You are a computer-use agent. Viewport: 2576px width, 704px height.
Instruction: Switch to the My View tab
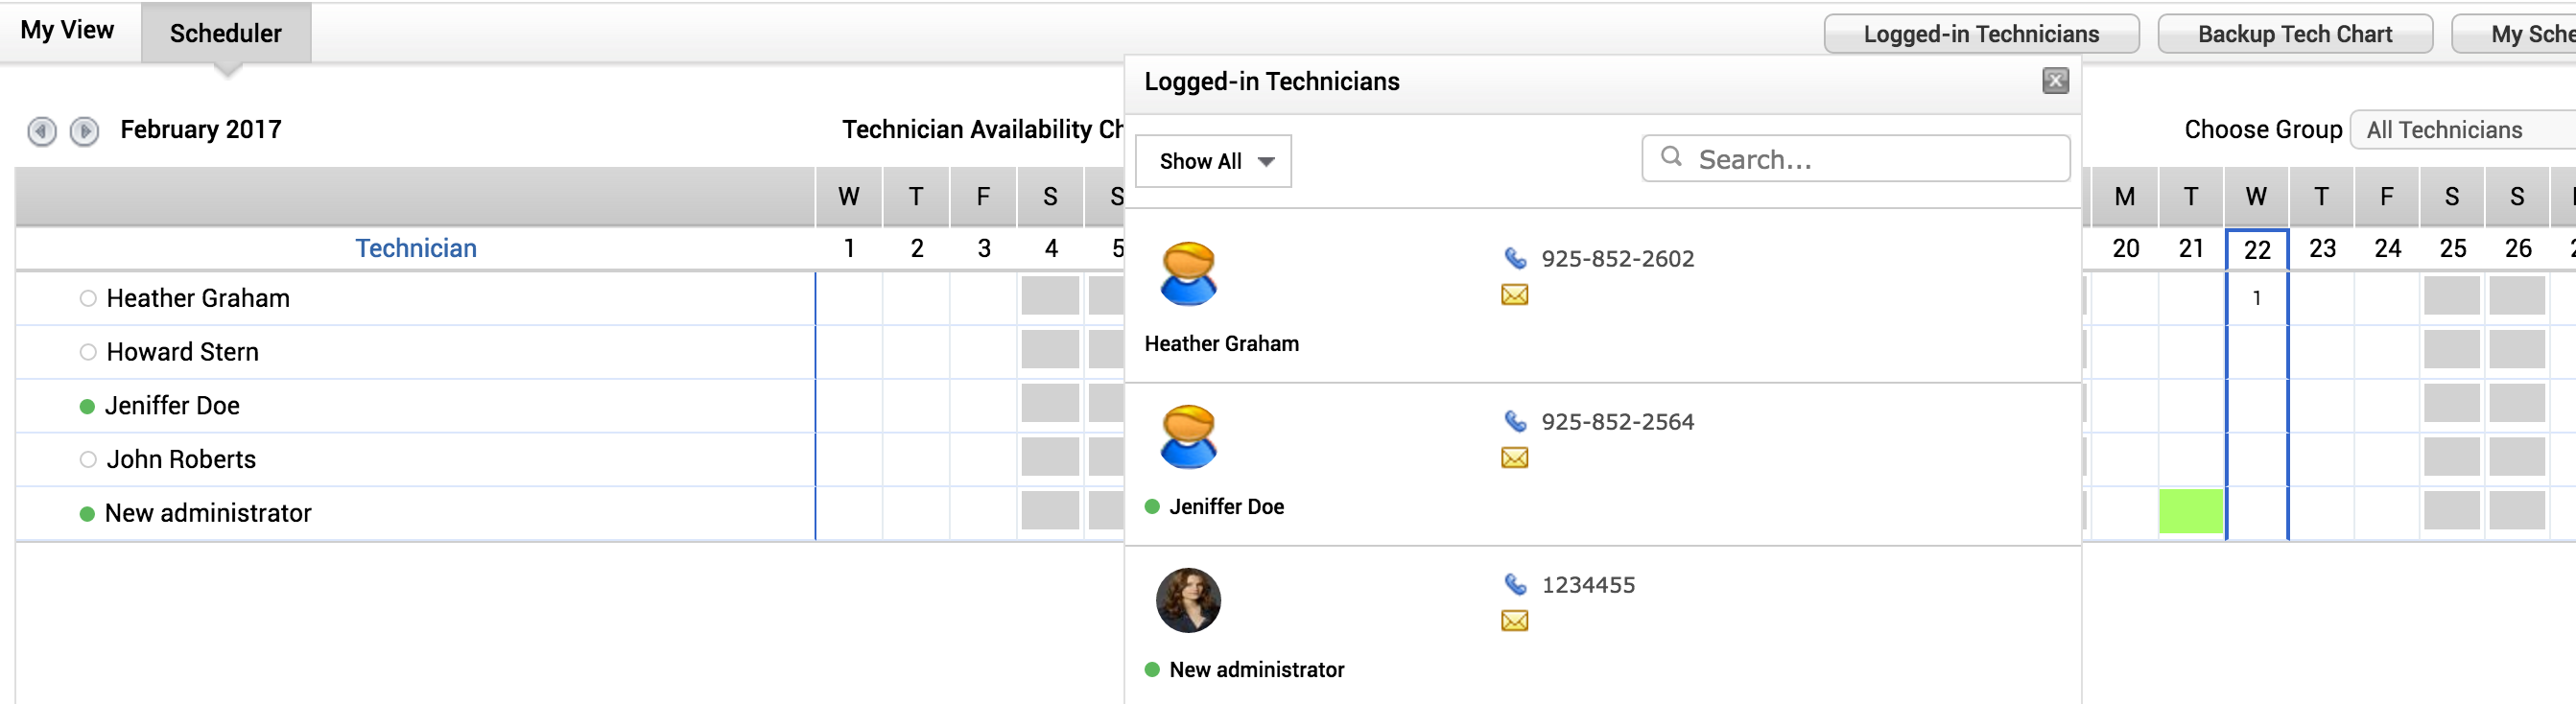point(67,31)
